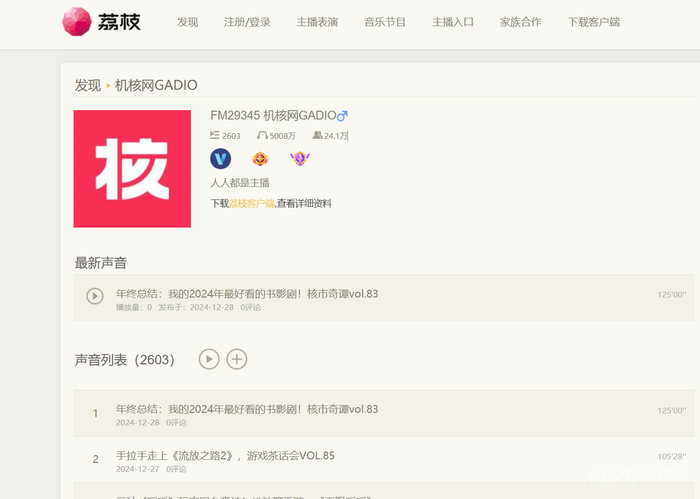Click the Lizhi (荔枝) logo
Image resolution: width=700 pixels, height=499 pixels.
[101, 21]
